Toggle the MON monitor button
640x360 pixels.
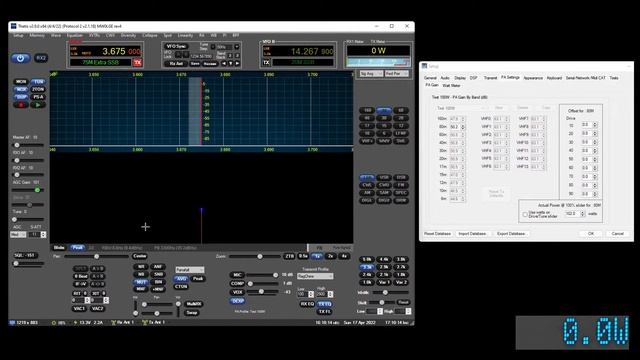21,82
